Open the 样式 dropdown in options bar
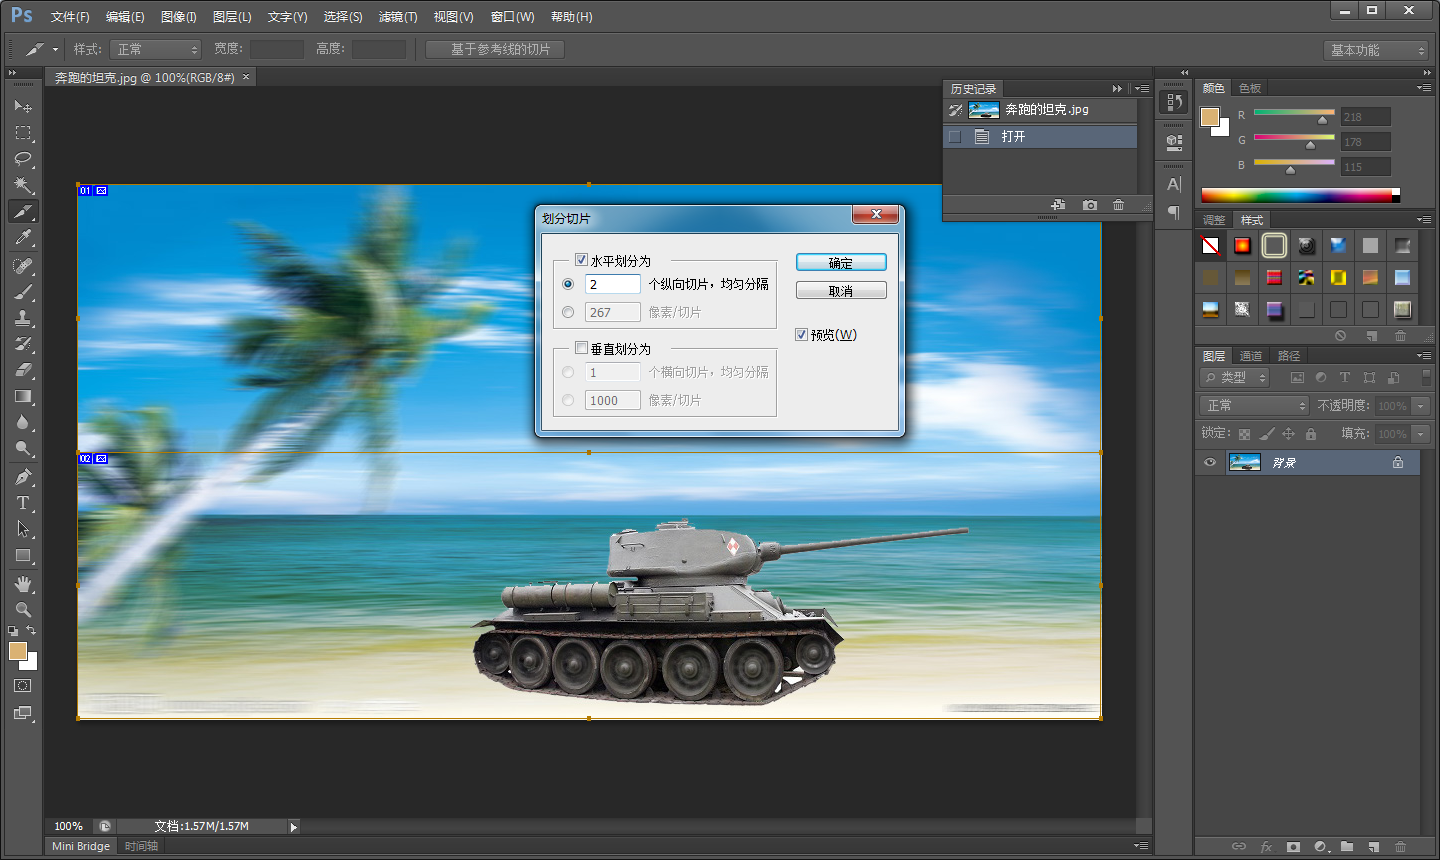 coord(155,49)
